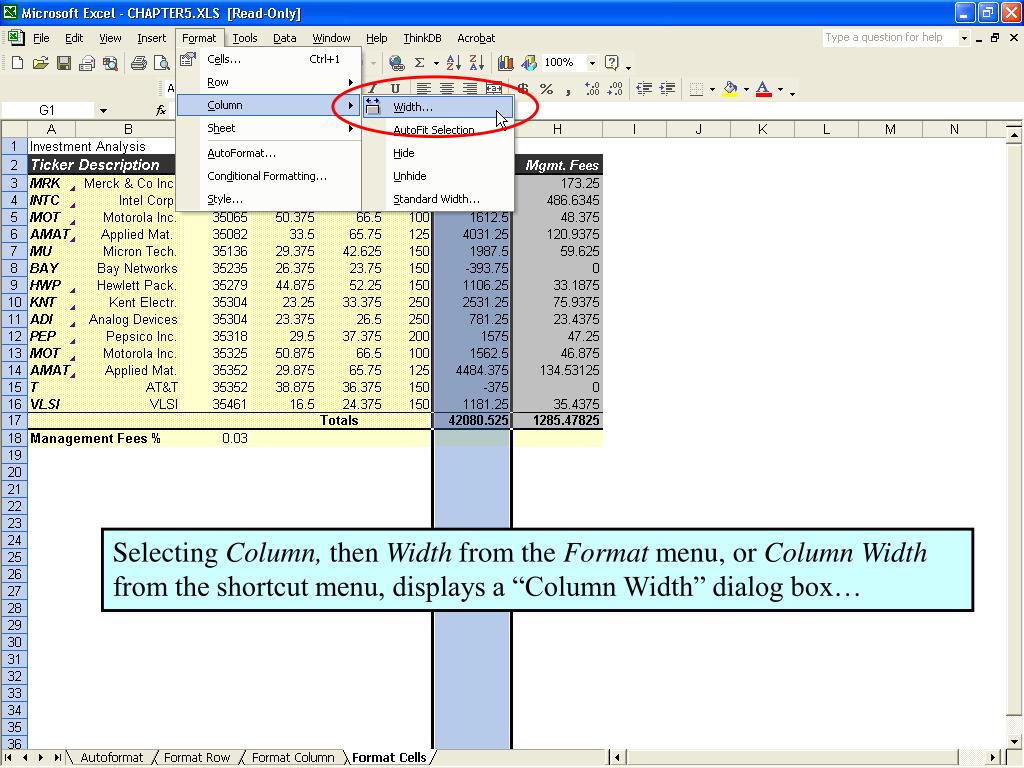The width and height of the screenshot is (1024, 768).
Task: Click the Decrease Indent icon
Action: (x=644, y=89)
